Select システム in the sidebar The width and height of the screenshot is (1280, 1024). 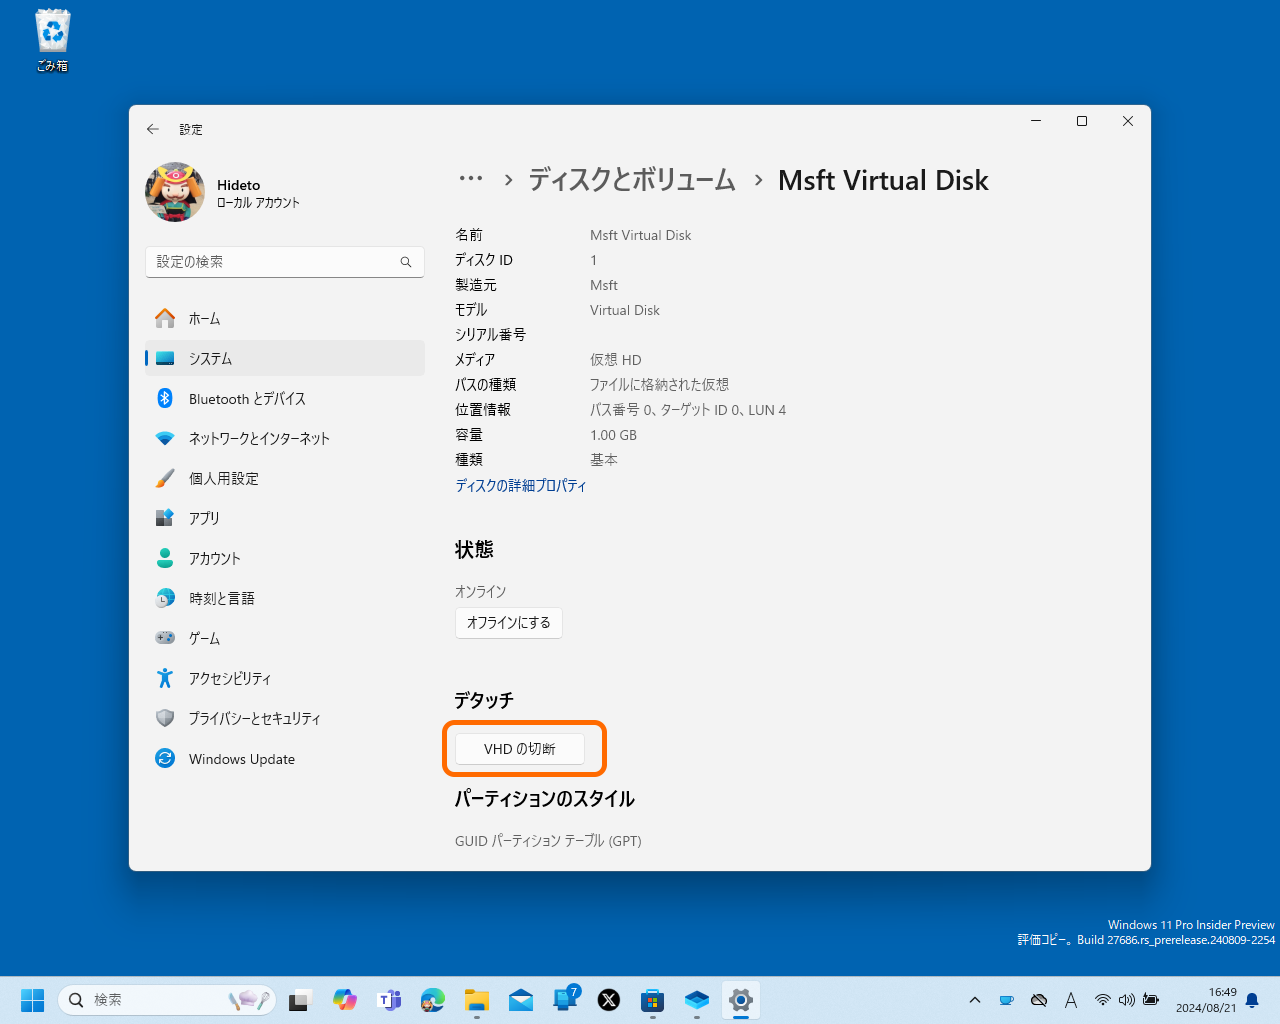click(210, 358)
